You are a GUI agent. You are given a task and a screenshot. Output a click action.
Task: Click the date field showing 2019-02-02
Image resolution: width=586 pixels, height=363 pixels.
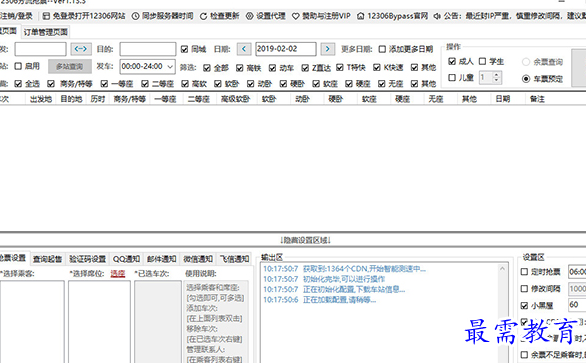point(286,49)
